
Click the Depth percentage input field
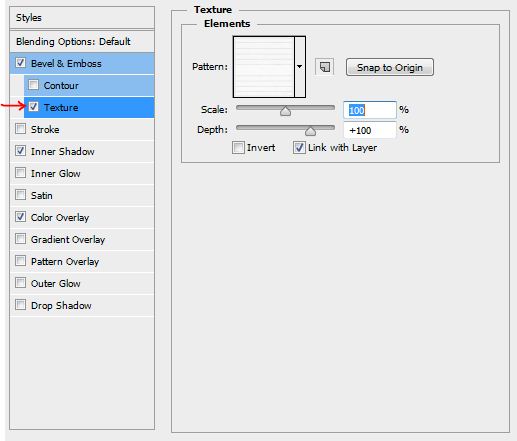point(370,130)
